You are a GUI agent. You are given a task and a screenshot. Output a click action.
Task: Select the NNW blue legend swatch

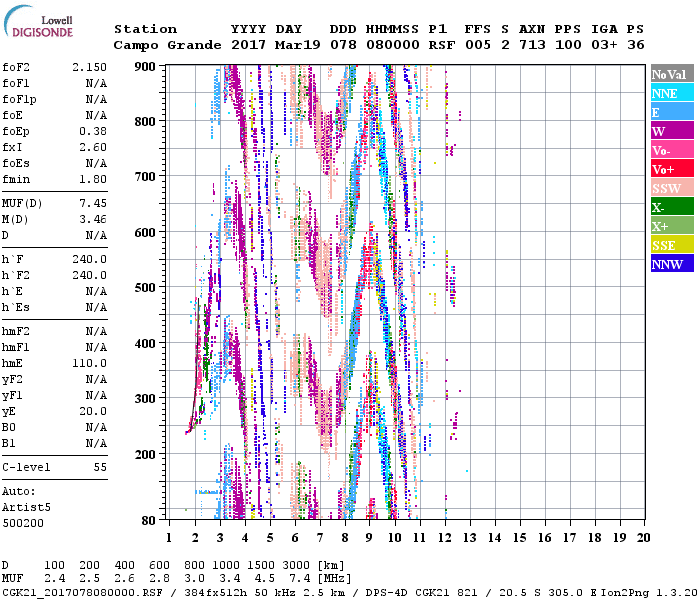[x=671, y=264]
